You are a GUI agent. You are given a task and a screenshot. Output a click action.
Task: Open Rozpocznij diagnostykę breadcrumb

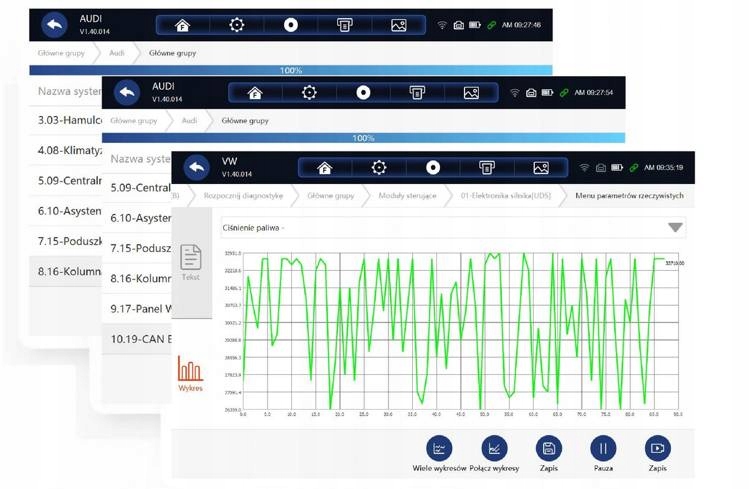coord(243,196)
